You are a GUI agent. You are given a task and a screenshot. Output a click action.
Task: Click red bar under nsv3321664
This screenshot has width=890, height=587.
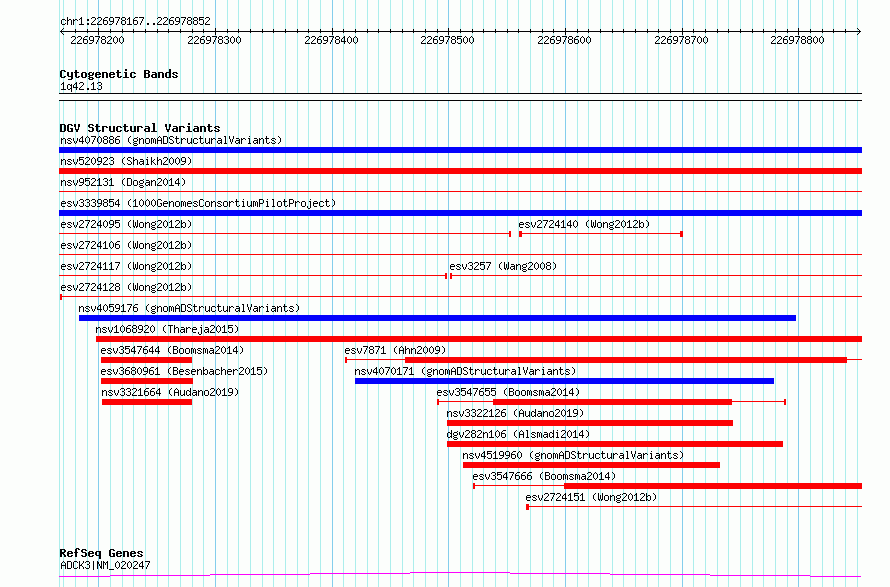point(147,402)
